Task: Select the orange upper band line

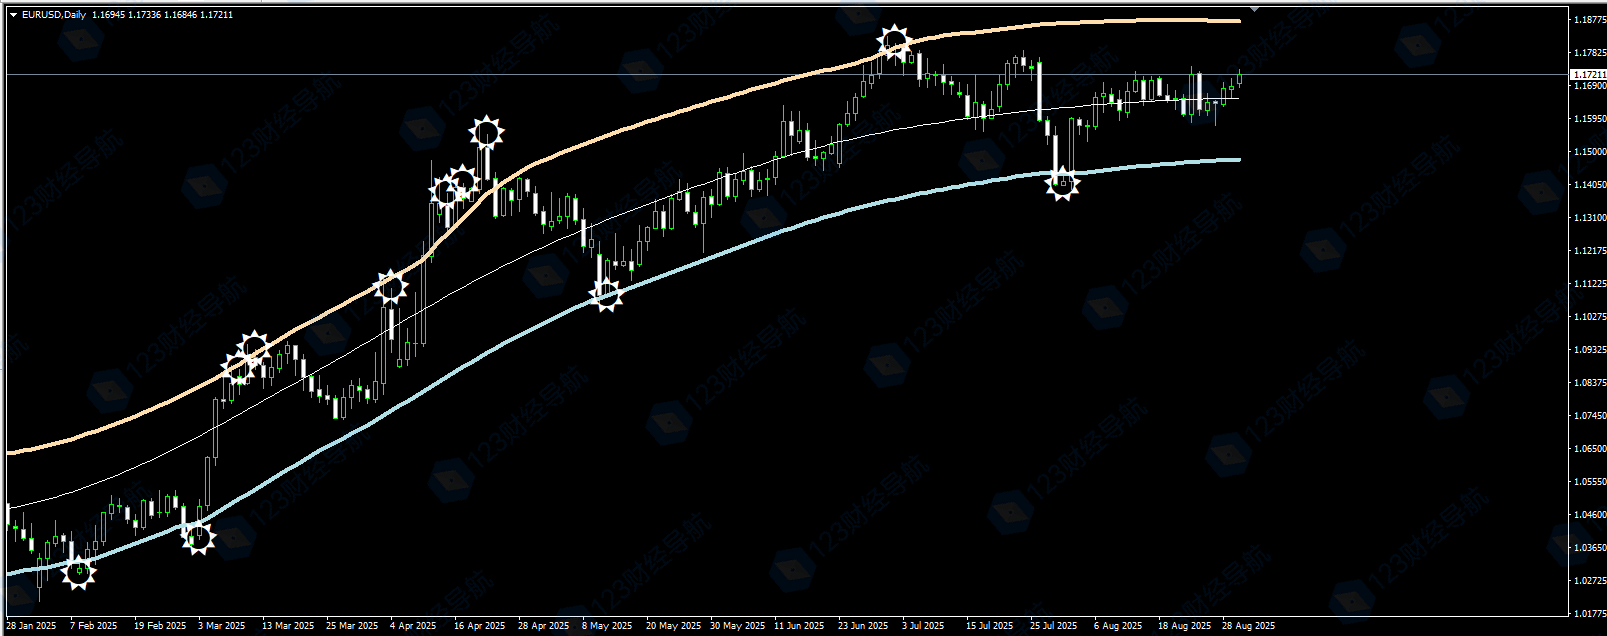Action: 700,104
